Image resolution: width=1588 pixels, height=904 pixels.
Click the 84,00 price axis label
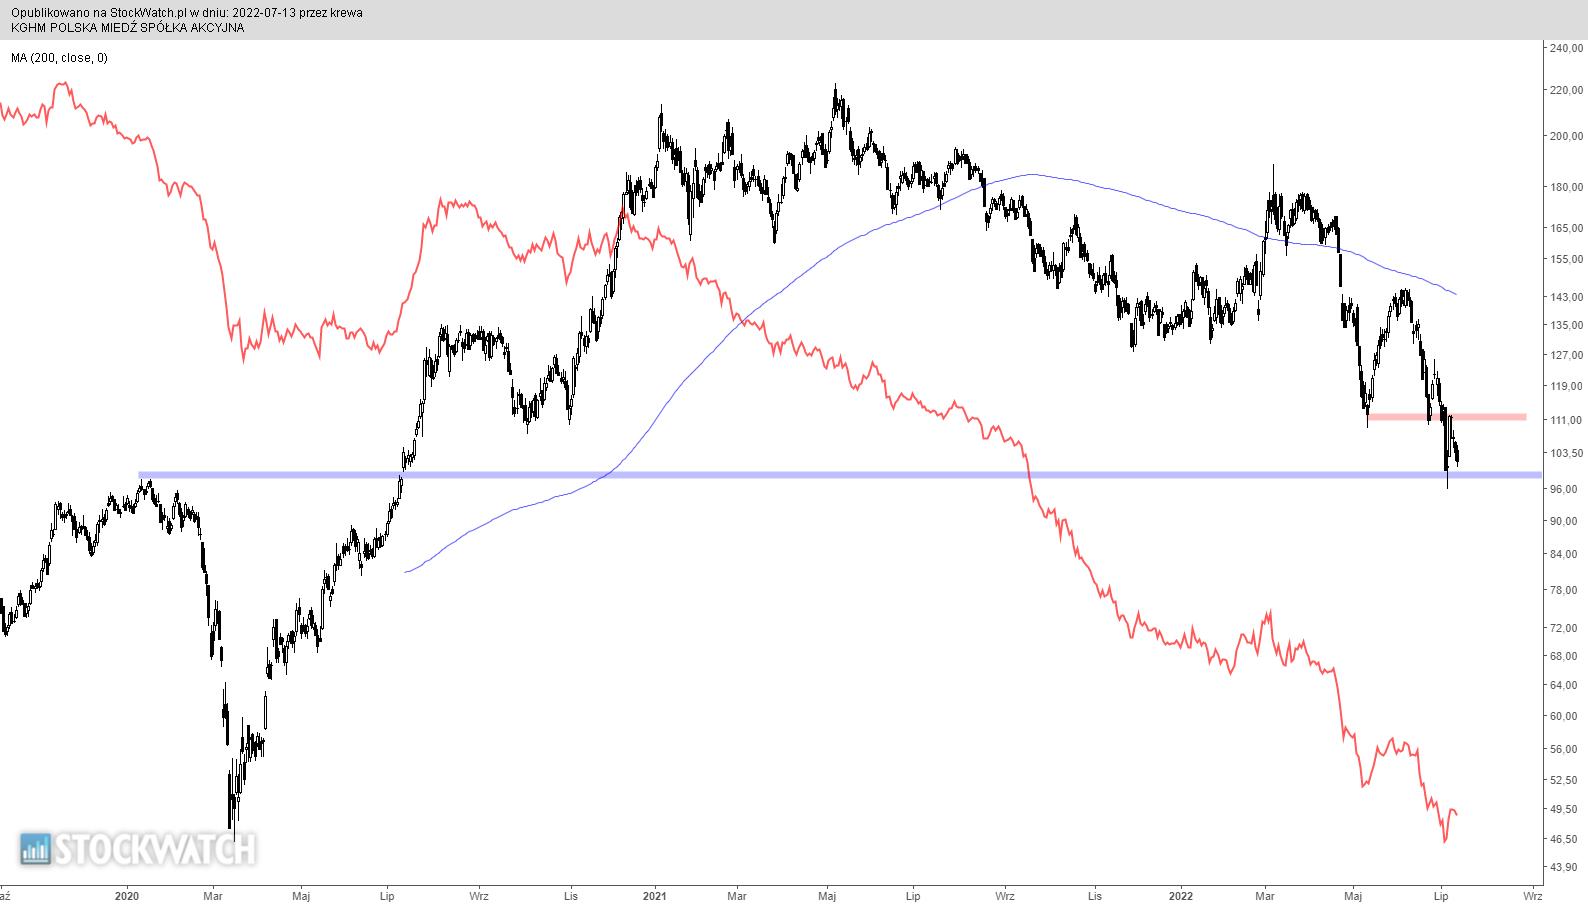[1564, 555]
